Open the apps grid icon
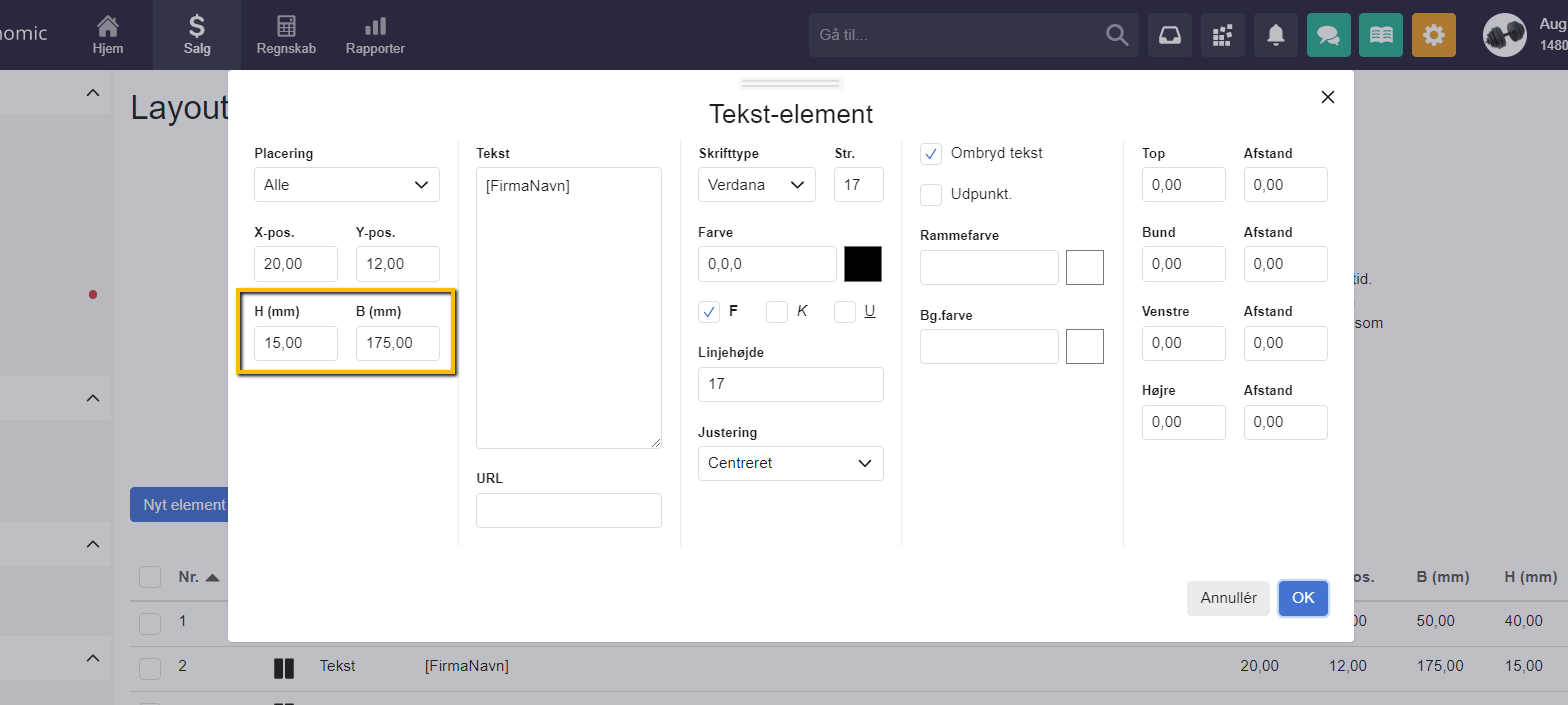The image size is (1568, 705). pyautogui.click(x=1222, y=35)
